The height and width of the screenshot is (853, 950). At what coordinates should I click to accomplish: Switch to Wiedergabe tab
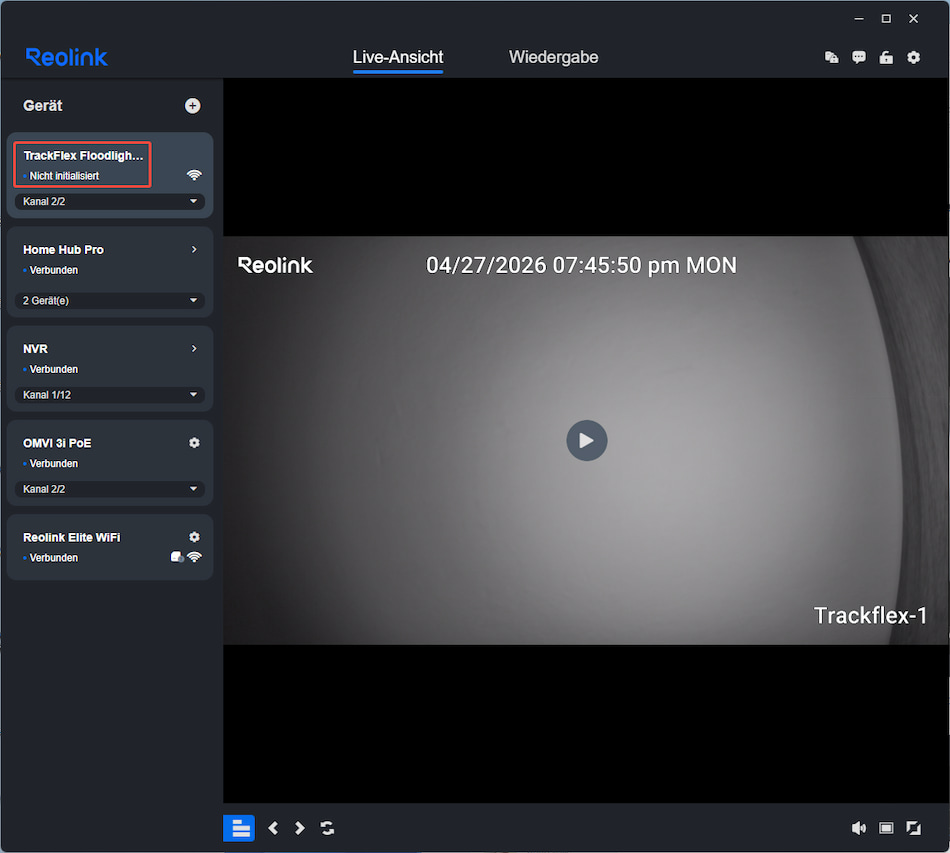click(x=553, y=58)
